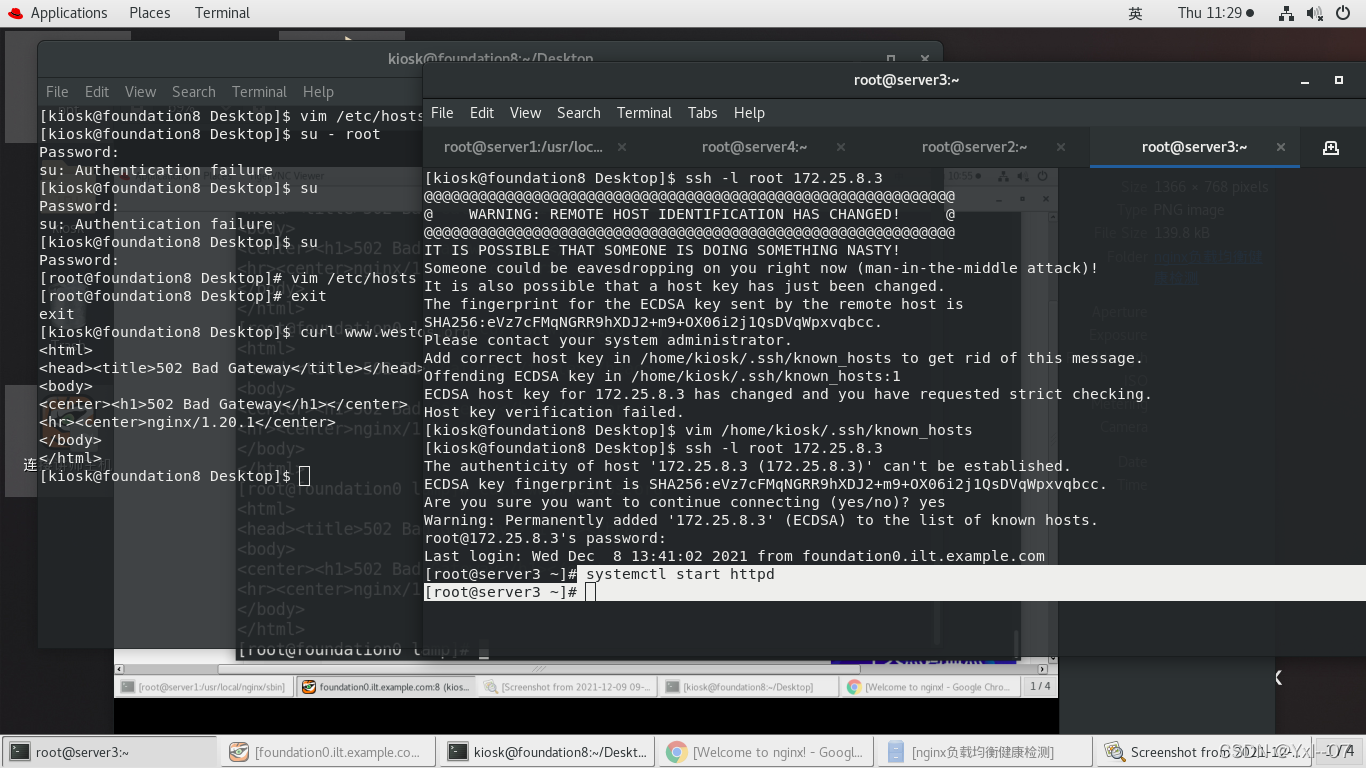Click inner taskbar [Screenshot from 2021-12-09 09-... entry
This screenshot has width=1366, height=768.
(567, 687)
